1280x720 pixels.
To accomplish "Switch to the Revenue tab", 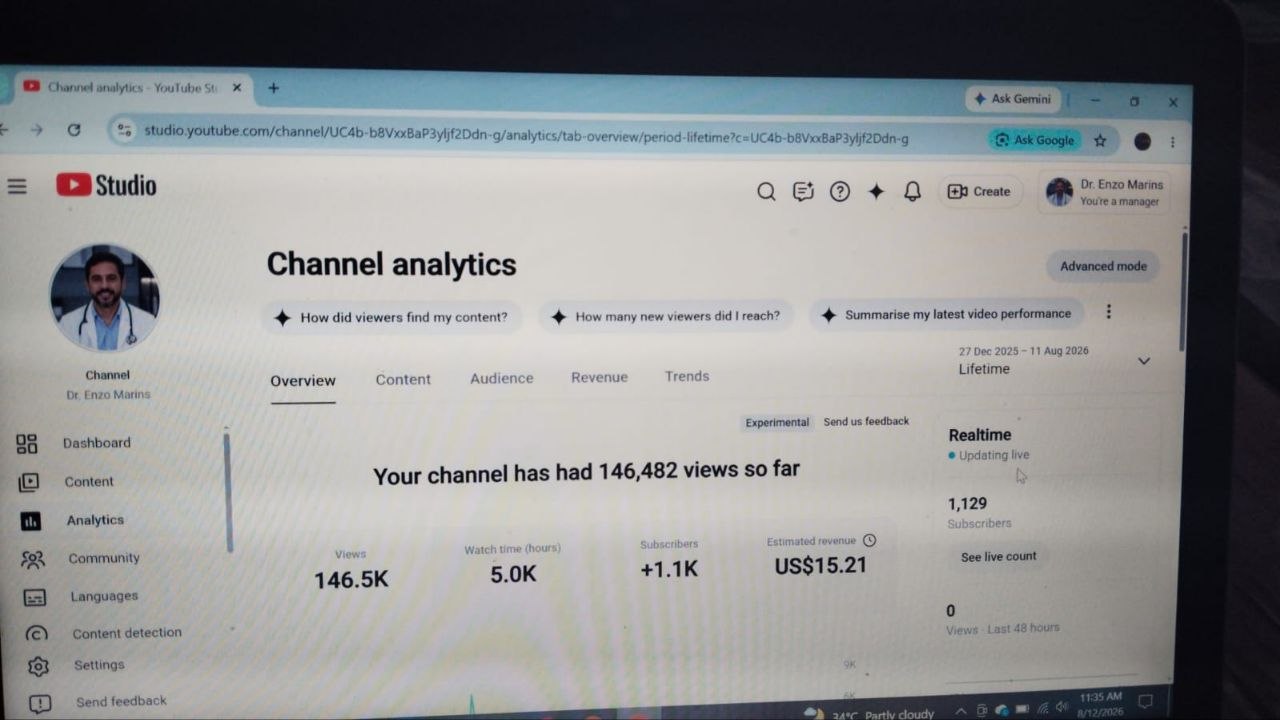I will pyautogui.click(x=599, y=377).
